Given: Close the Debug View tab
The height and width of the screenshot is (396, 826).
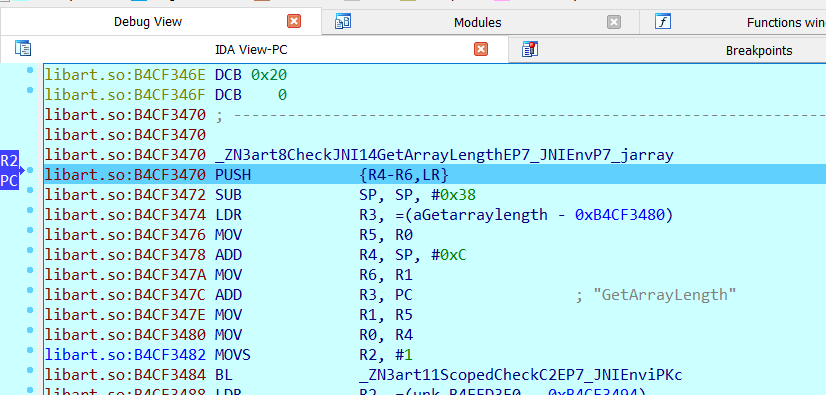Looking at the screenshot, I should point(293,22).
